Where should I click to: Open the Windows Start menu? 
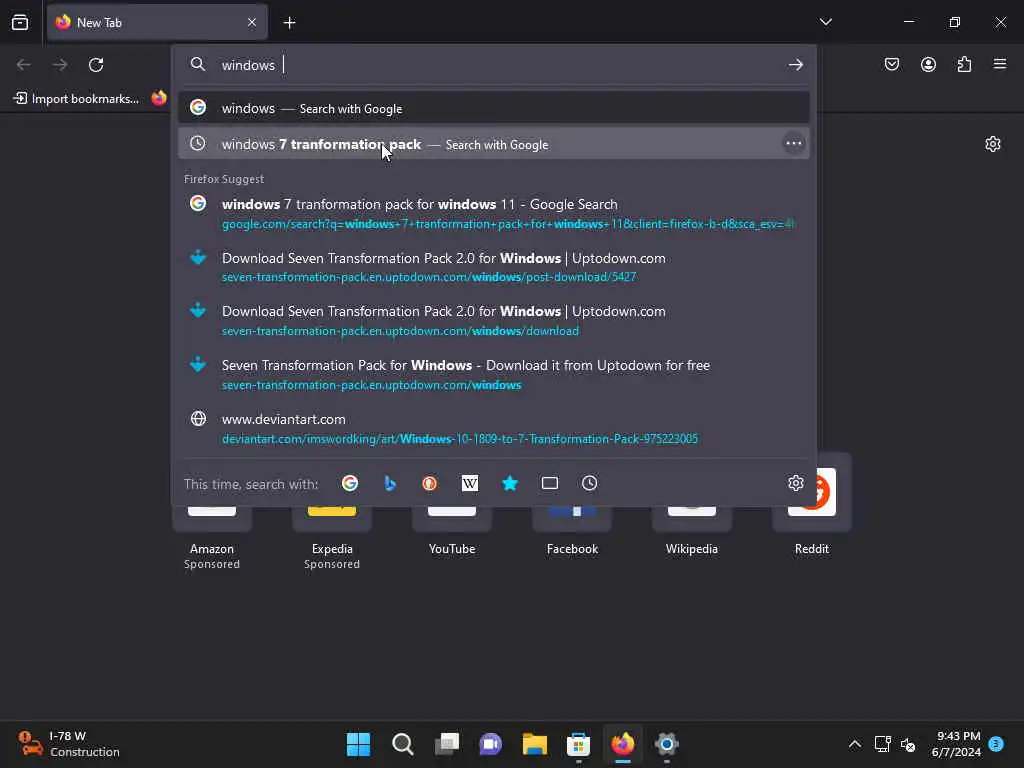click(x=359, y=744)
